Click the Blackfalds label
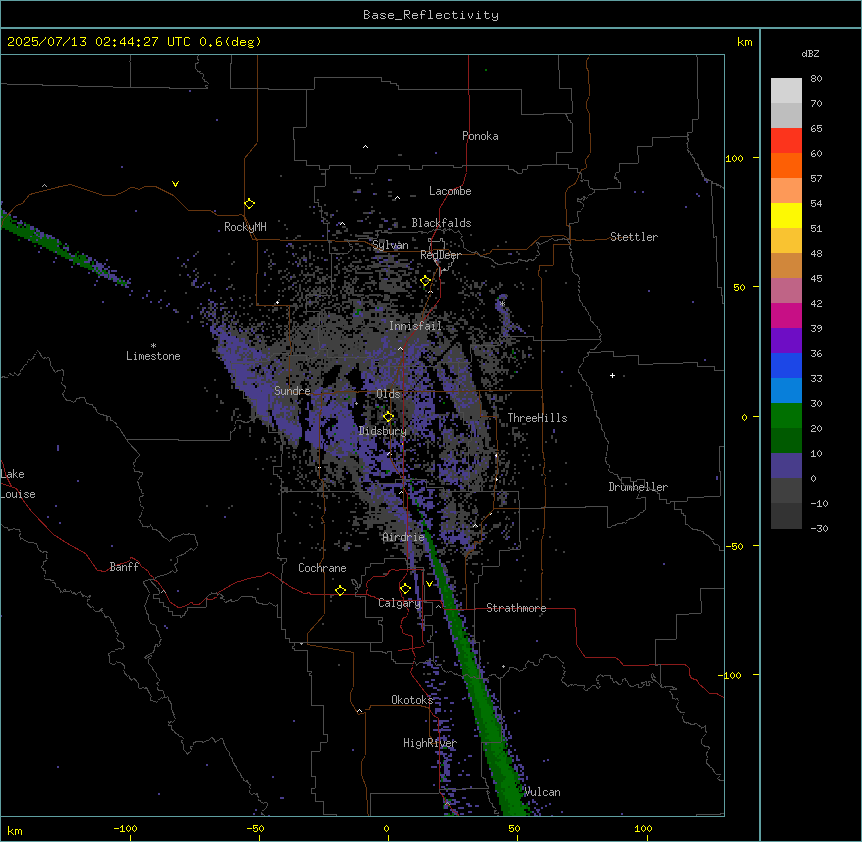This screenshot has width=862, height=842. [441, 223]
